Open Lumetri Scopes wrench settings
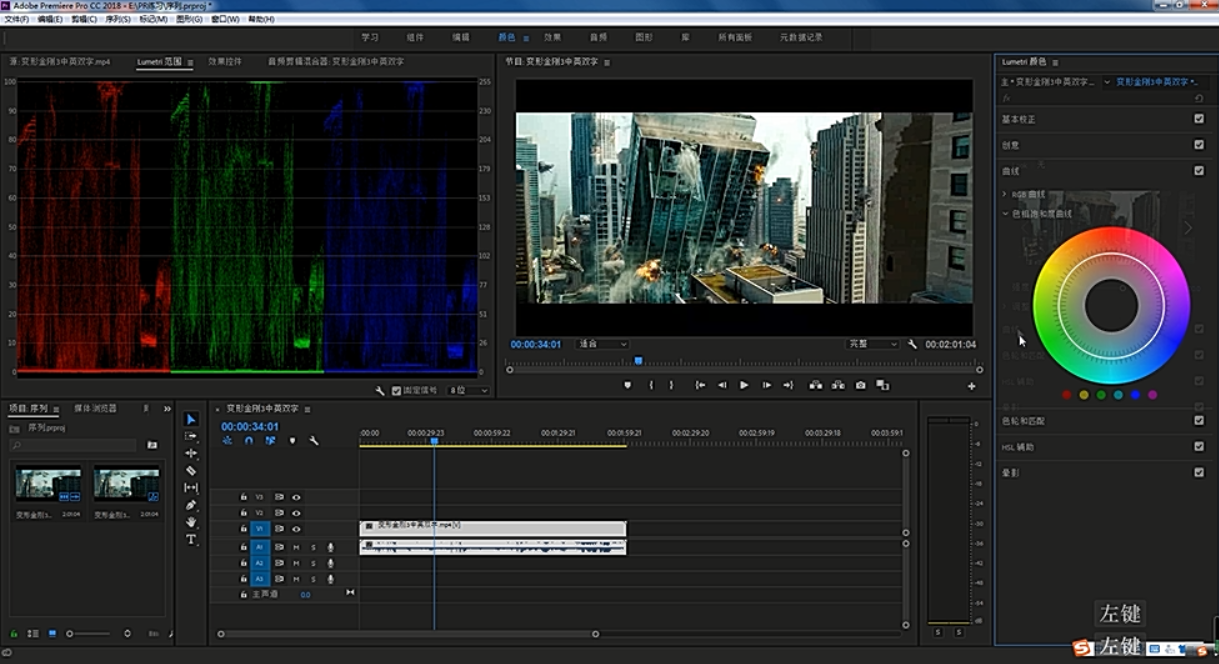The width and height of the screenshot is (1219, 664). tap(380, 391)
